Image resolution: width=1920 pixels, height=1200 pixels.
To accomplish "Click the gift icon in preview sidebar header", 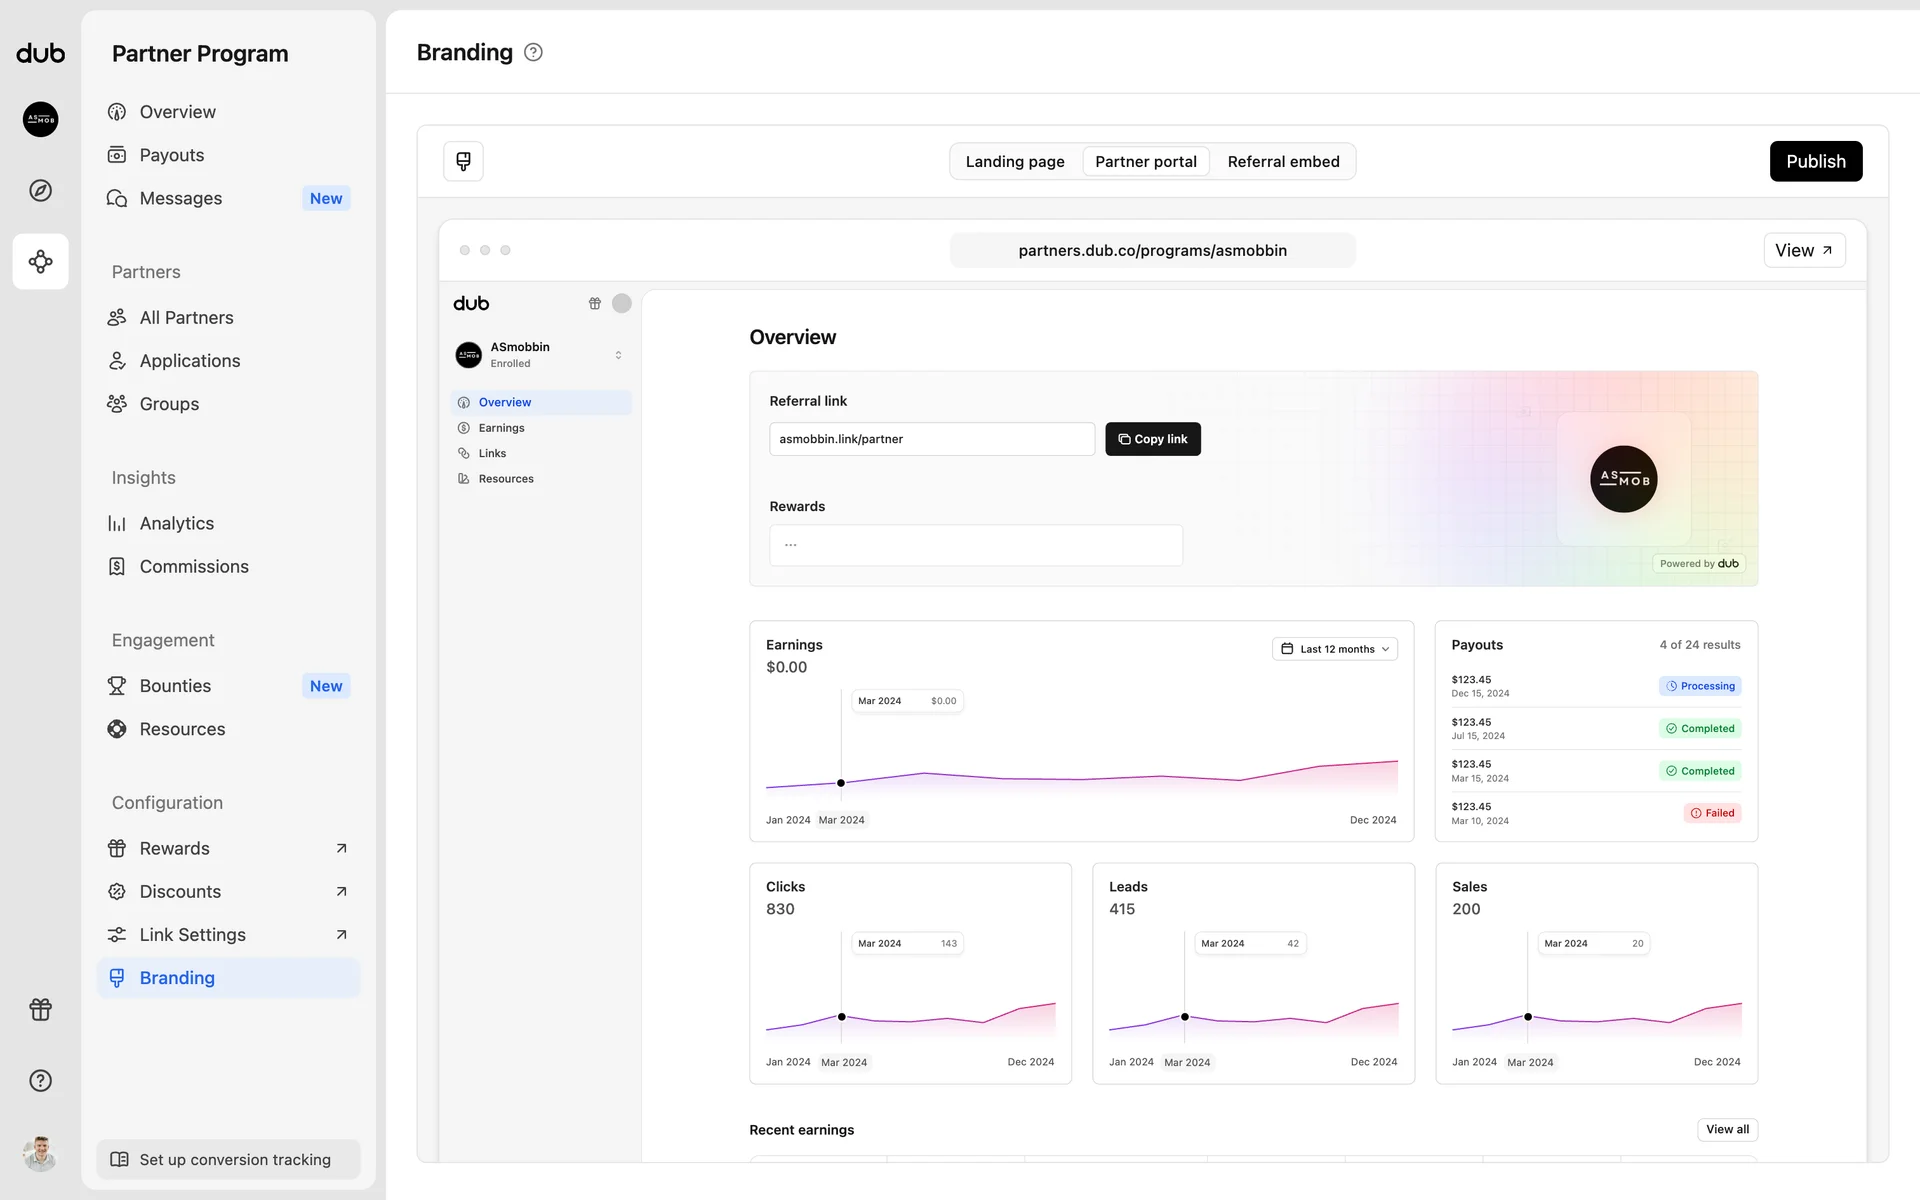I will 594,303.
